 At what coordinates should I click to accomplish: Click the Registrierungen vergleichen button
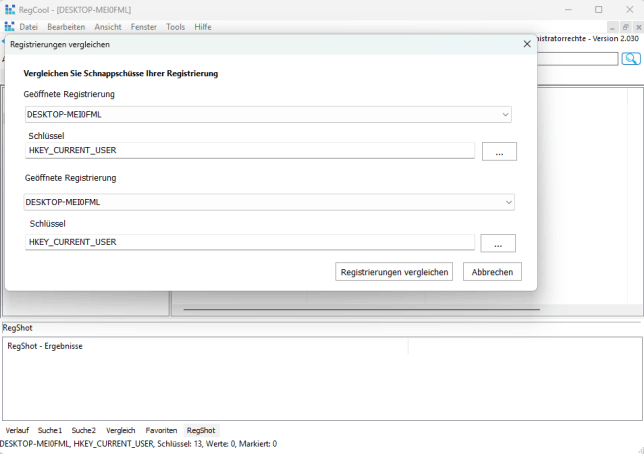[x=394, y=272]
